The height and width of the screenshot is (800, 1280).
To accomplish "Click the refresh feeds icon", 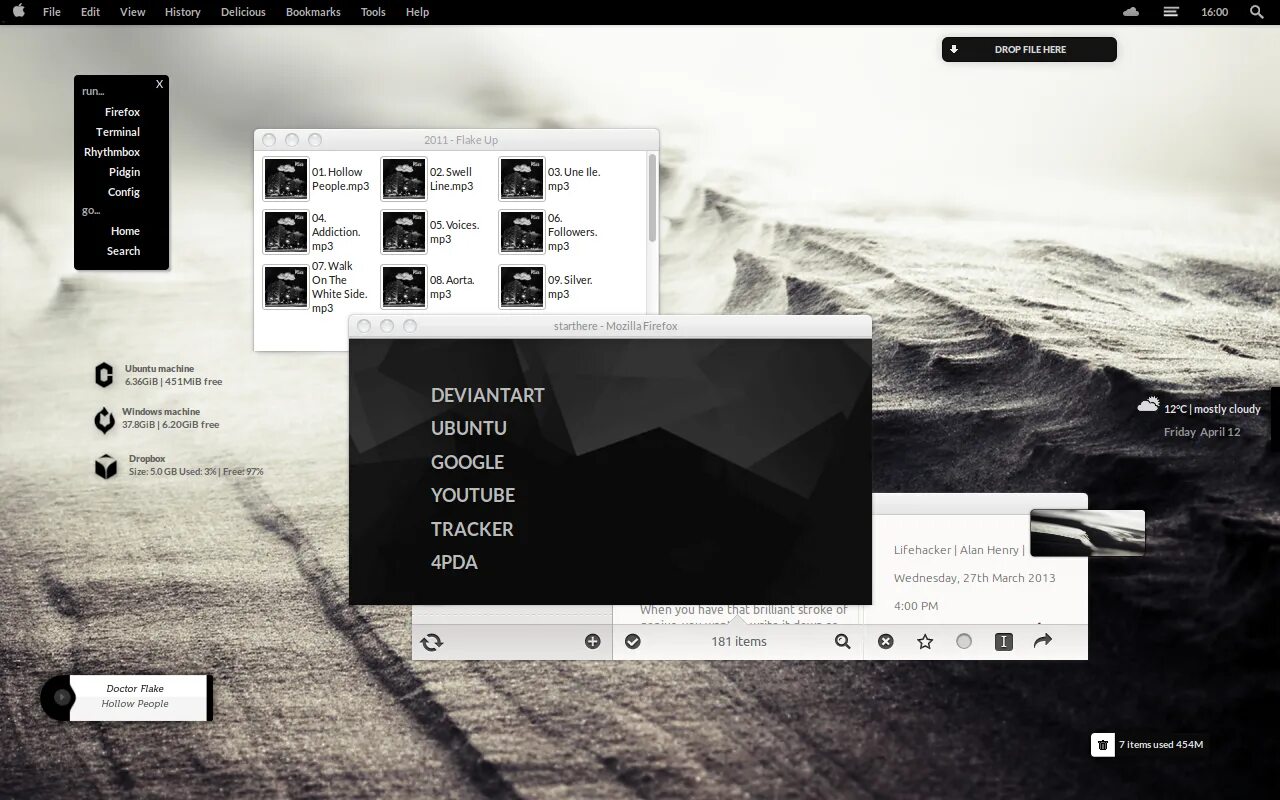I will pyautogui.click(x=432, y=642).
